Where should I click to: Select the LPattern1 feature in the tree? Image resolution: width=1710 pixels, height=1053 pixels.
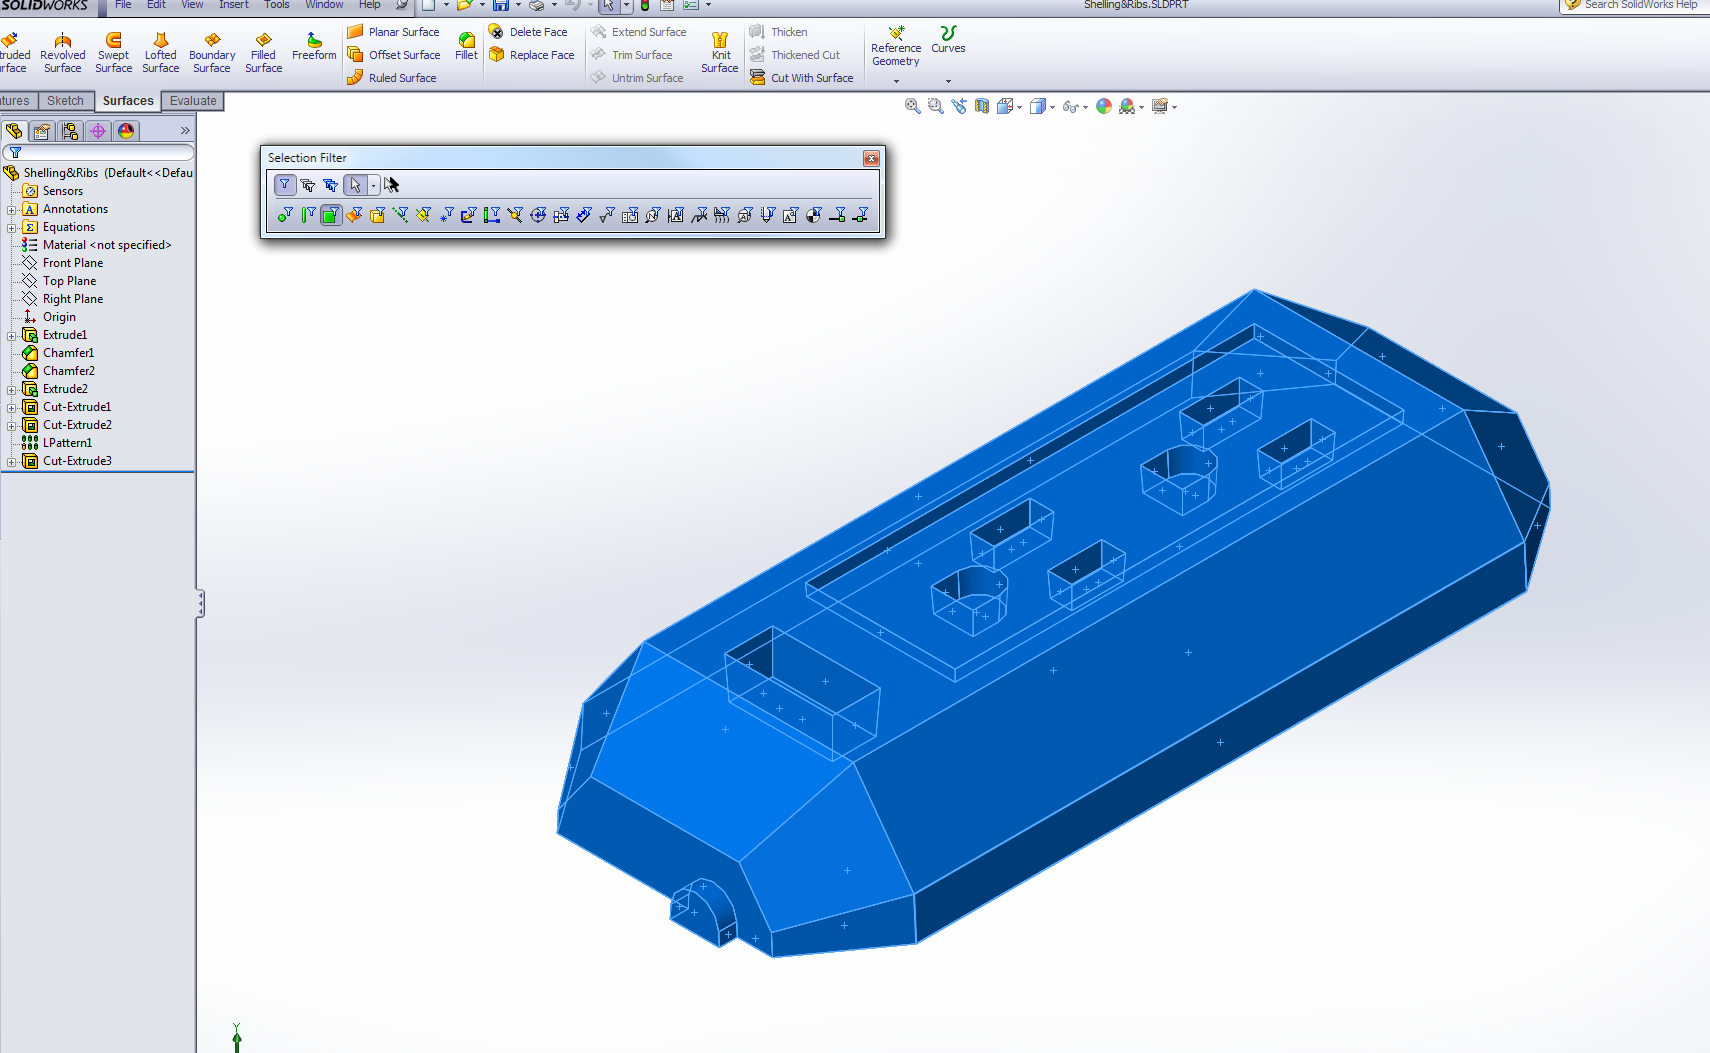coord(57,443)
